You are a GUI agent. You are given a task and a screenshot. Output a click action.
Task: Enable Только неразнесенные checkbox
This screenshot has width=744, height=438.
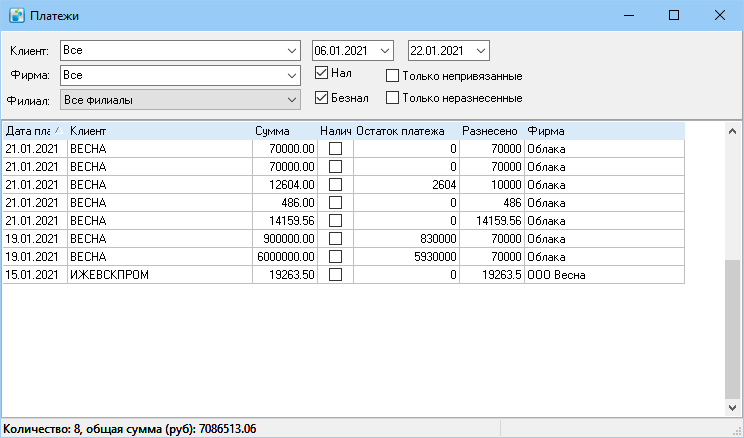[x=392, y=98]
